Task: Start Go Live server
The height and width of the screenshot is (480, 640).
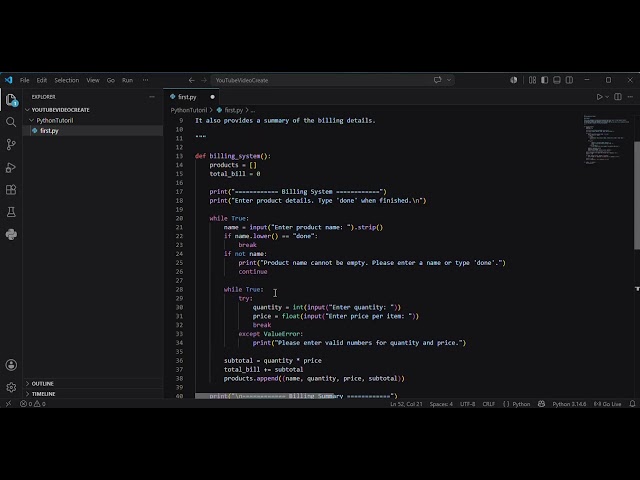Action: click(607, 404)
